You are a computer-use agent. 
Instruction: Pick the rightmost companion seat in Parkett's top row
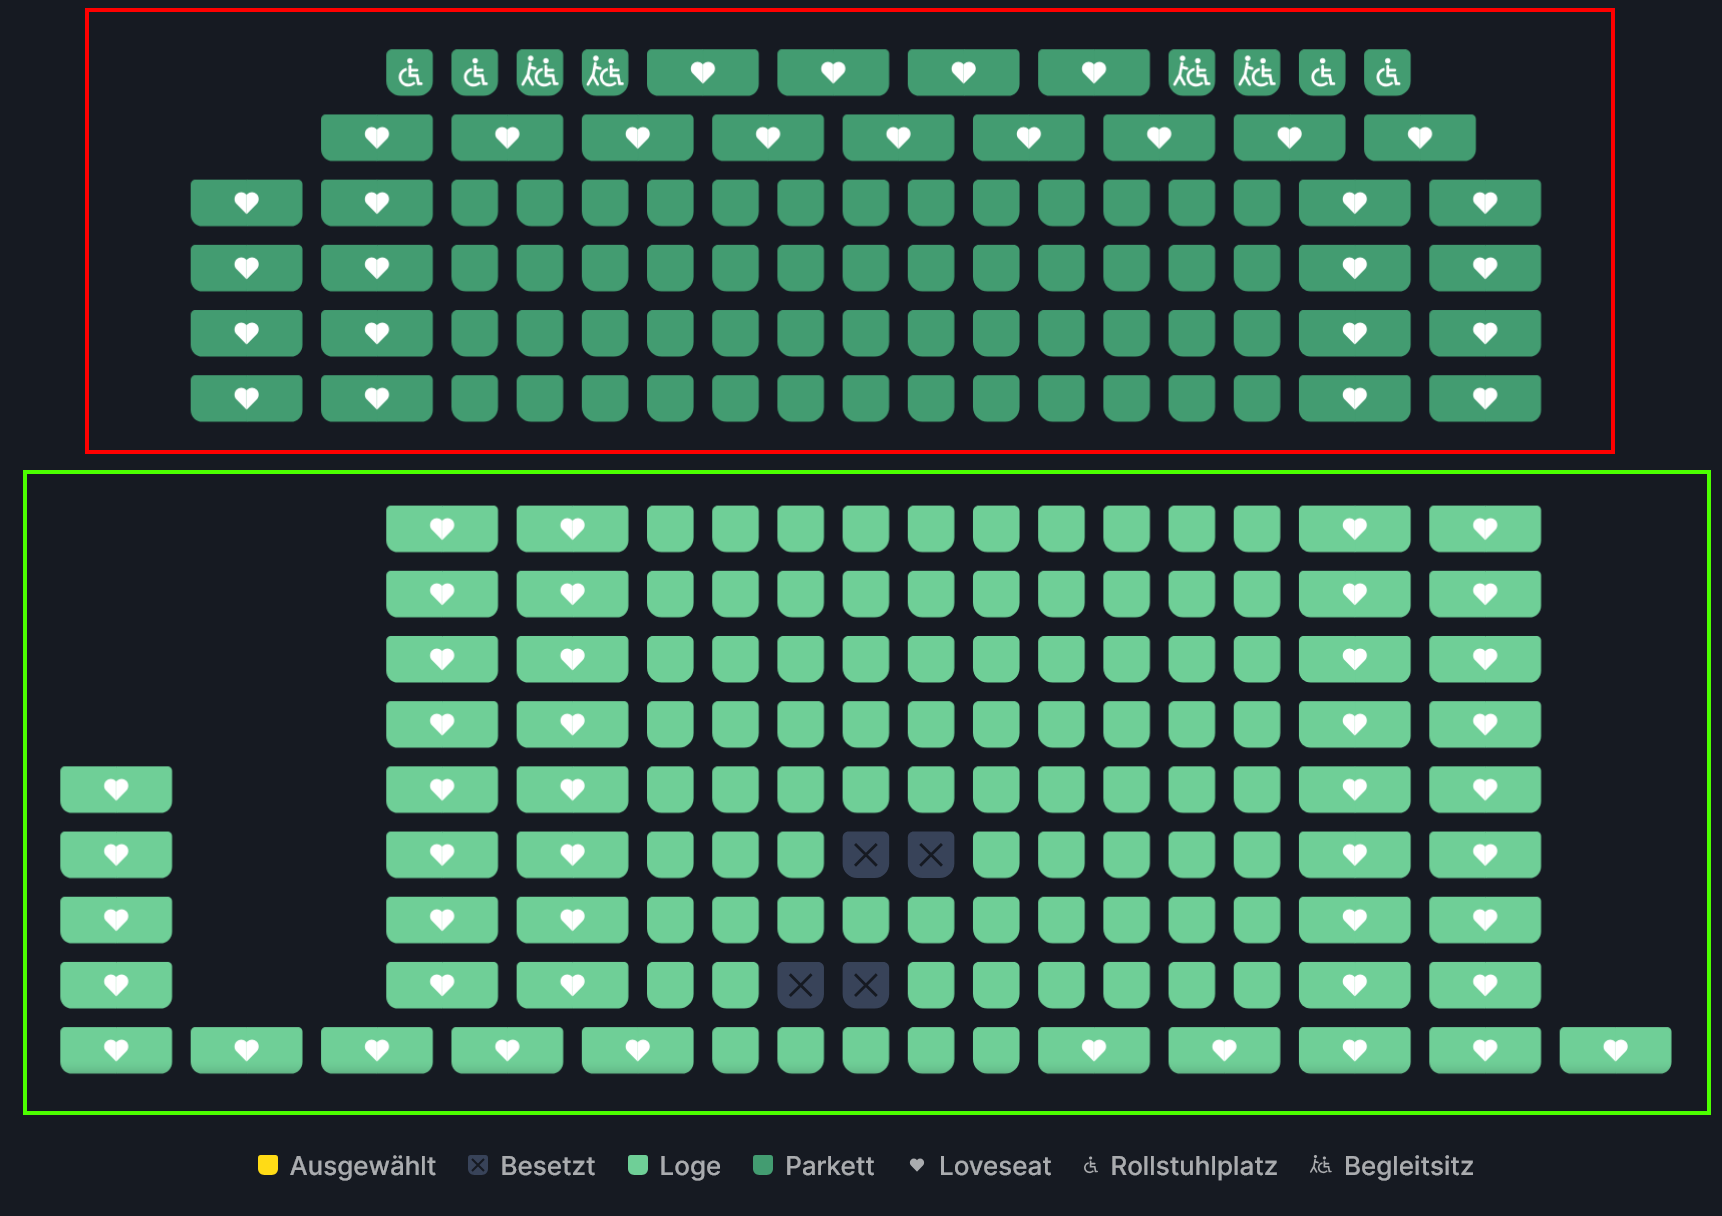[x=1257, y=73]
